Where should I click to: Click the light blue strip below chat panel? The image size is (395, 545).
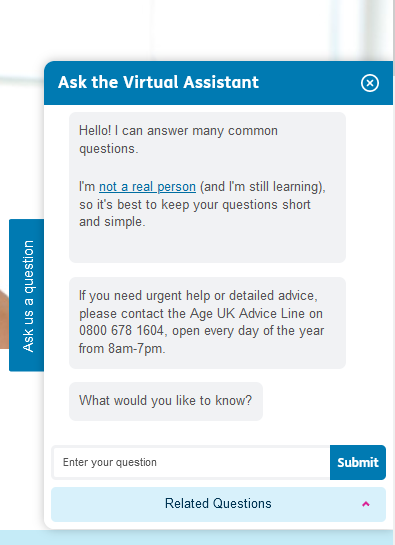point(198,537)
